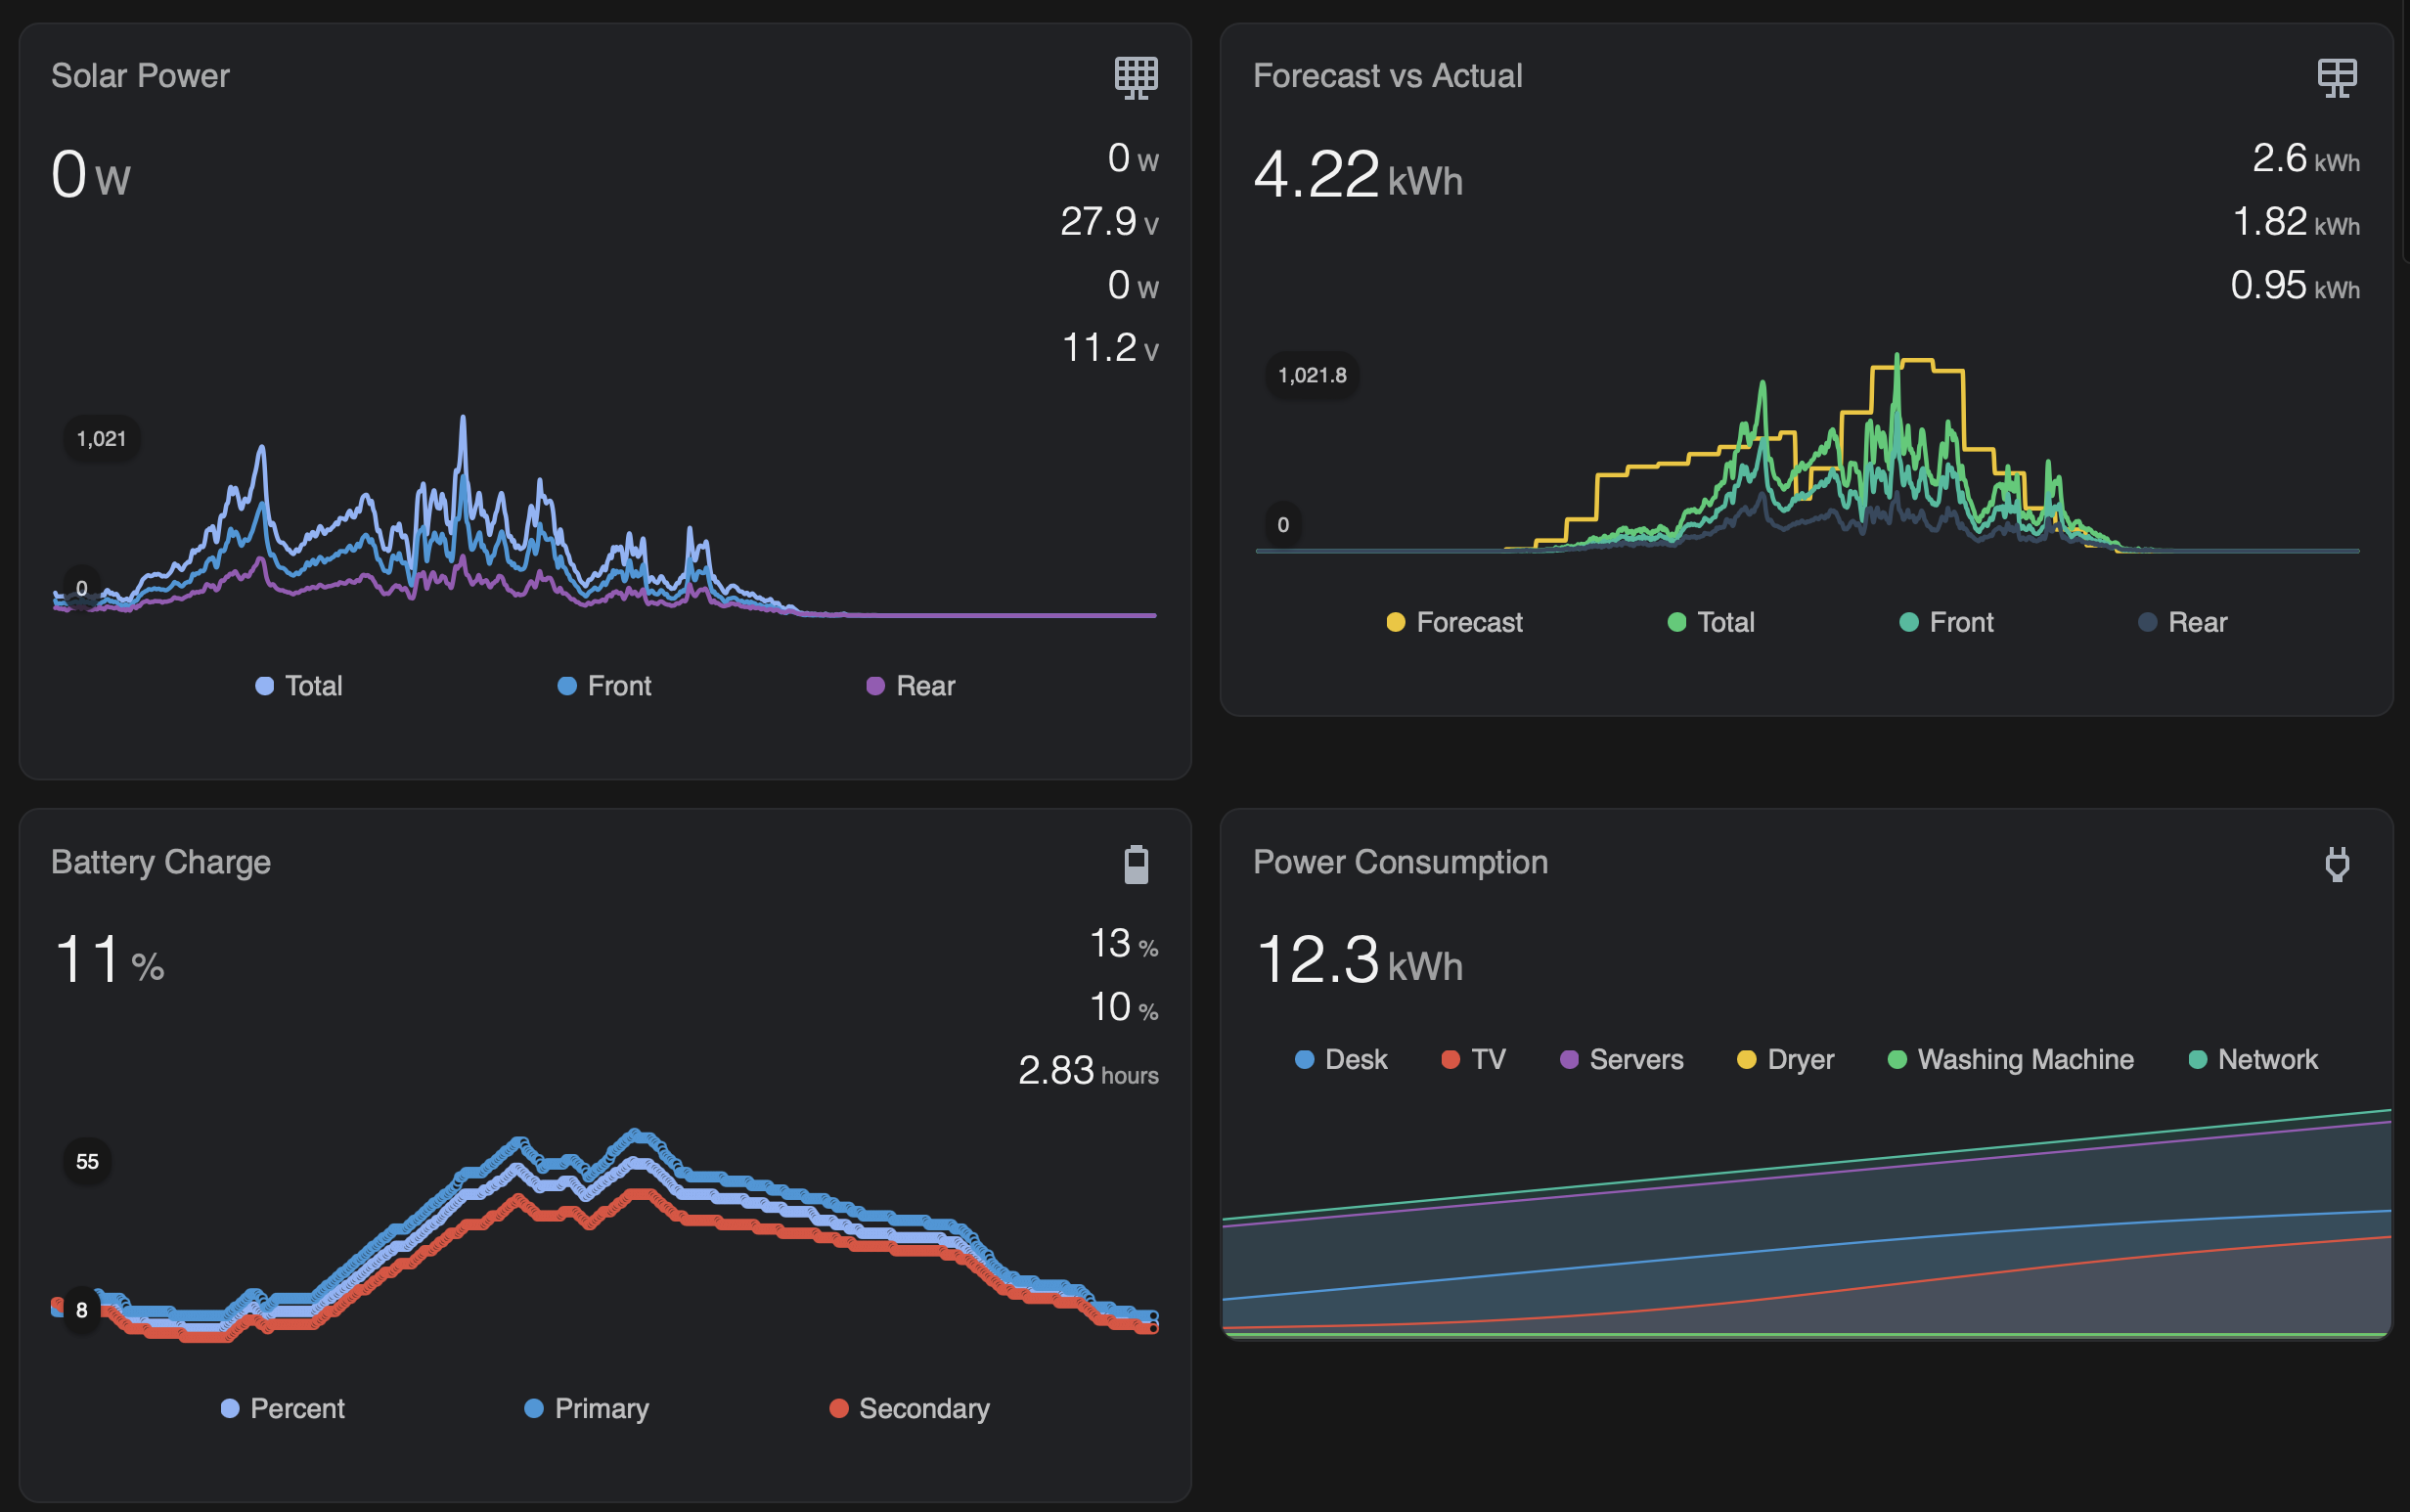
Task: Toggle the Front series in Solar Power legend
Action: click(604, 686)
